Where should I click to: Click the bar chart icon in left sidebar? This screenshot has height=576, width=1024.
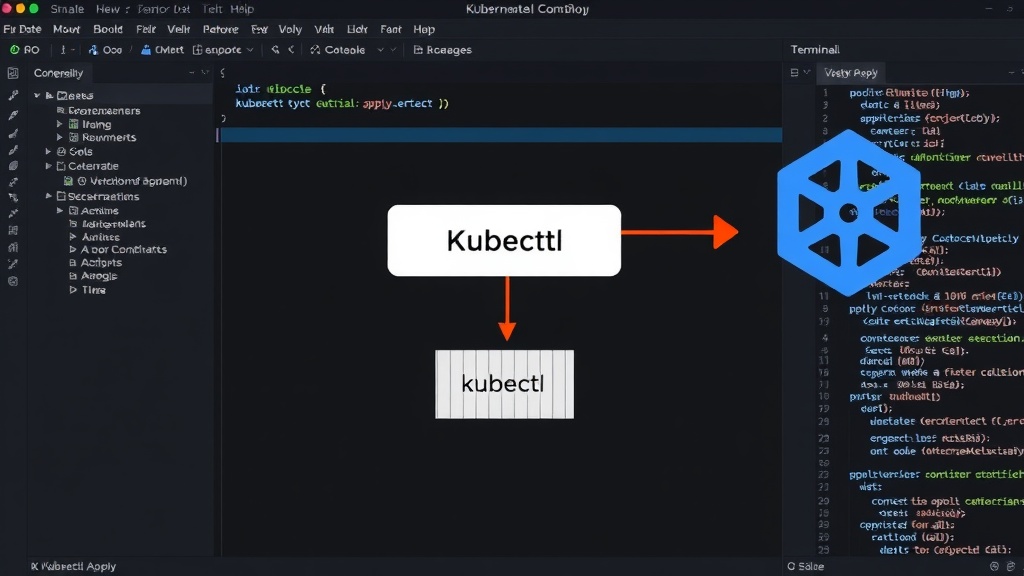[x=13, y=248]
